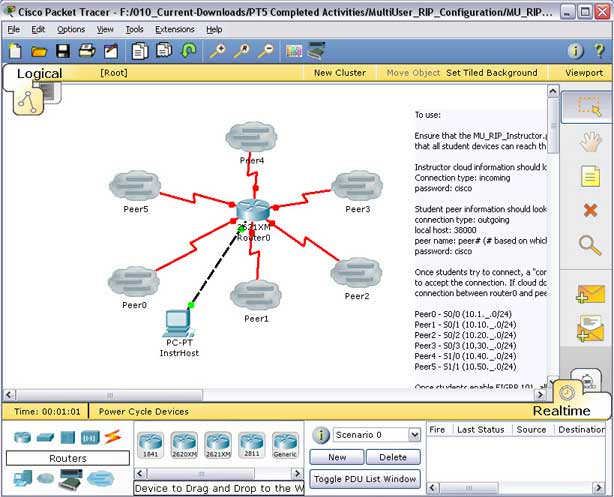Expand the Scenario 0 dropdown
The height and width of the screenshot is (497, 614).
tap(414, 435)
